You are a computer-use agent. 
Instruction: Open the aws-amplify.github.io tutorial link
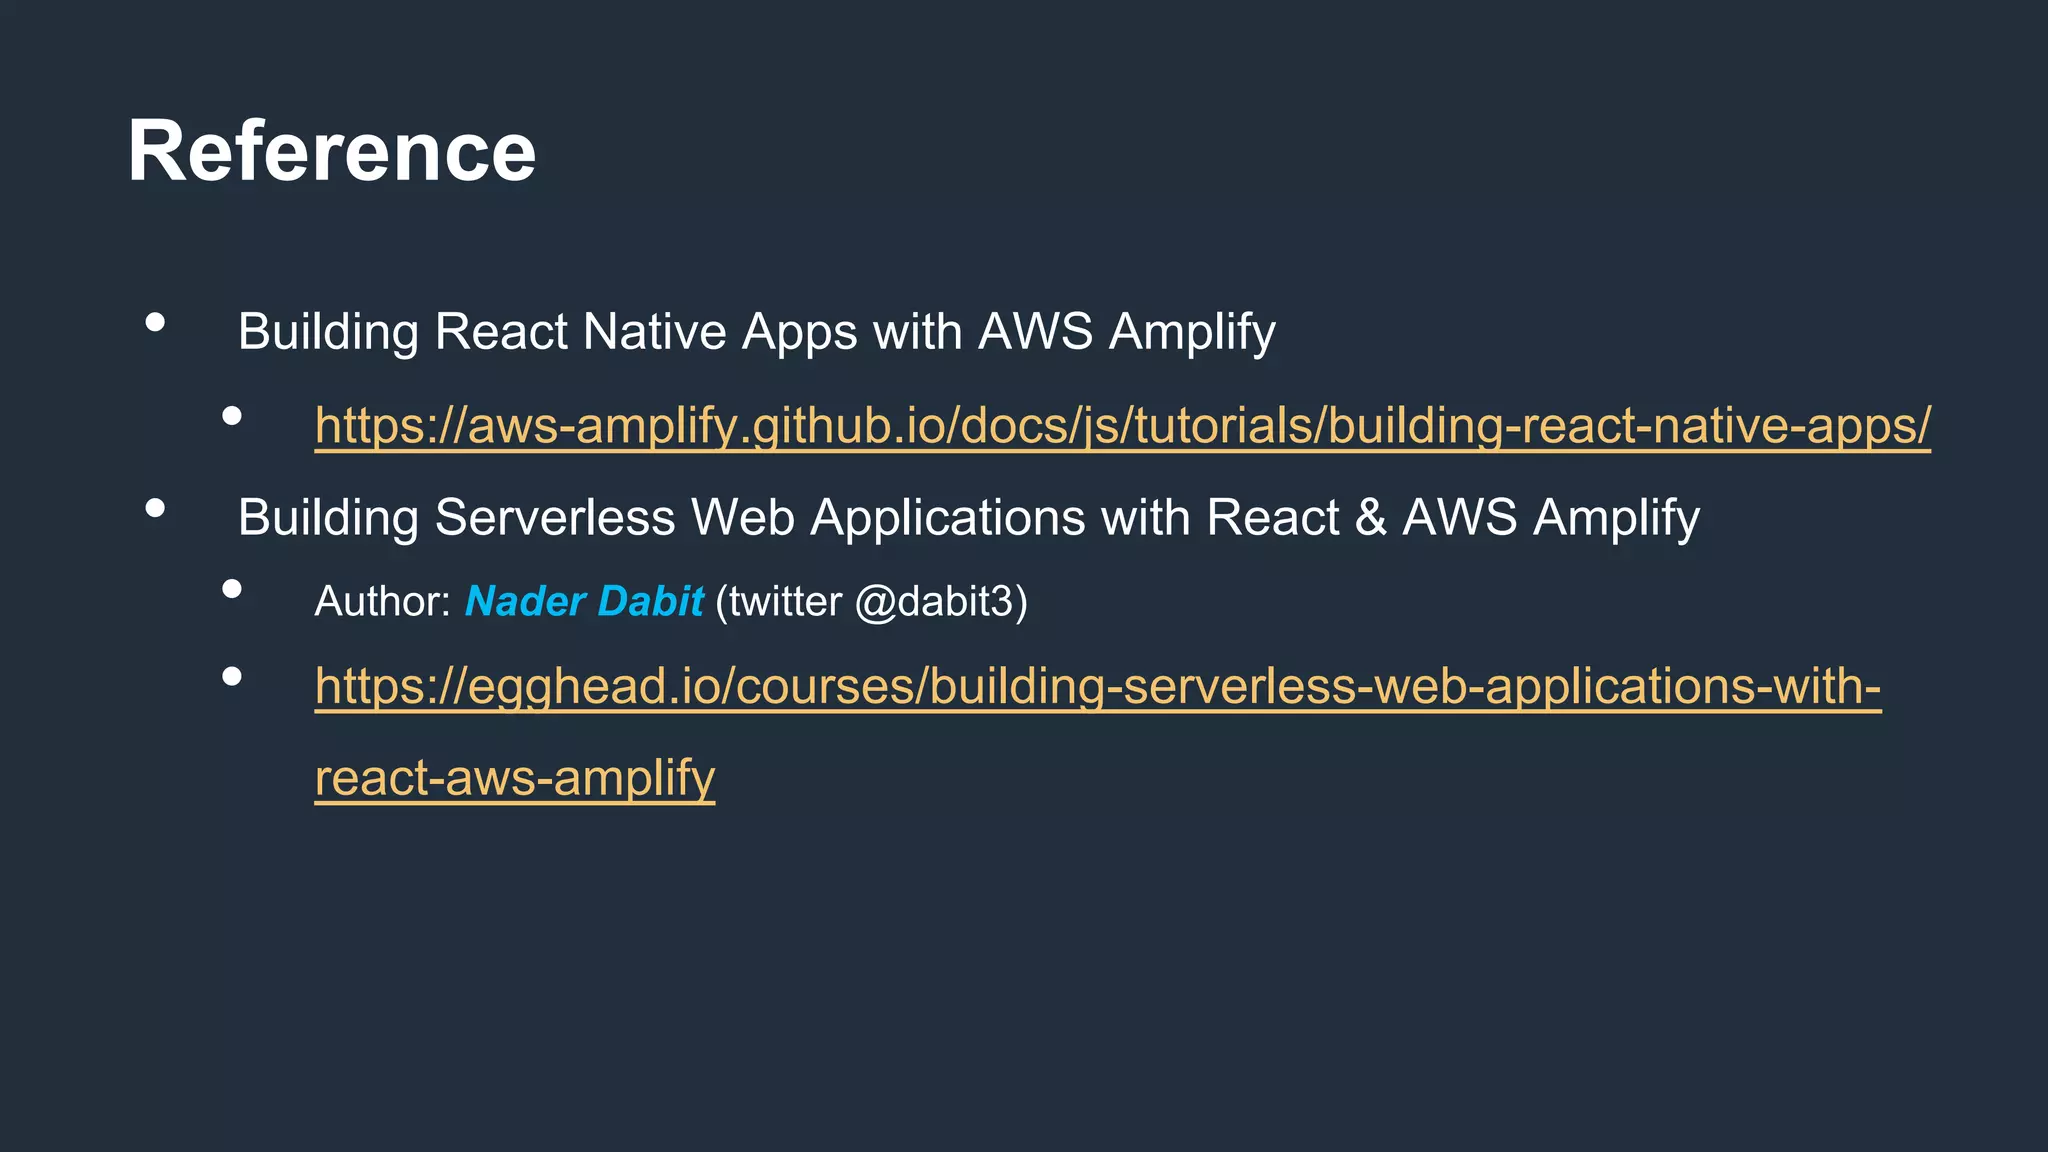click(1122, 425)
